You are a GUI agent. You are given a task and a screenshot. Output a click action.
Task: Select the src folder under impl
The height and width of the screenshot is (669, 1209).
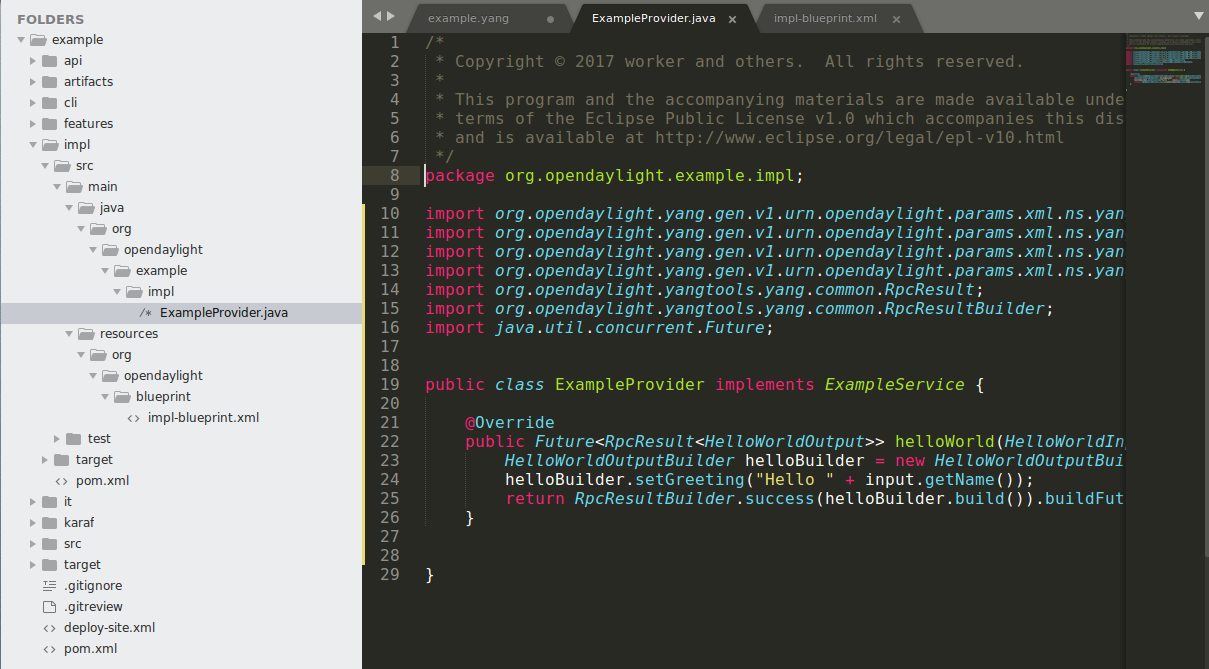coord(84,166)
